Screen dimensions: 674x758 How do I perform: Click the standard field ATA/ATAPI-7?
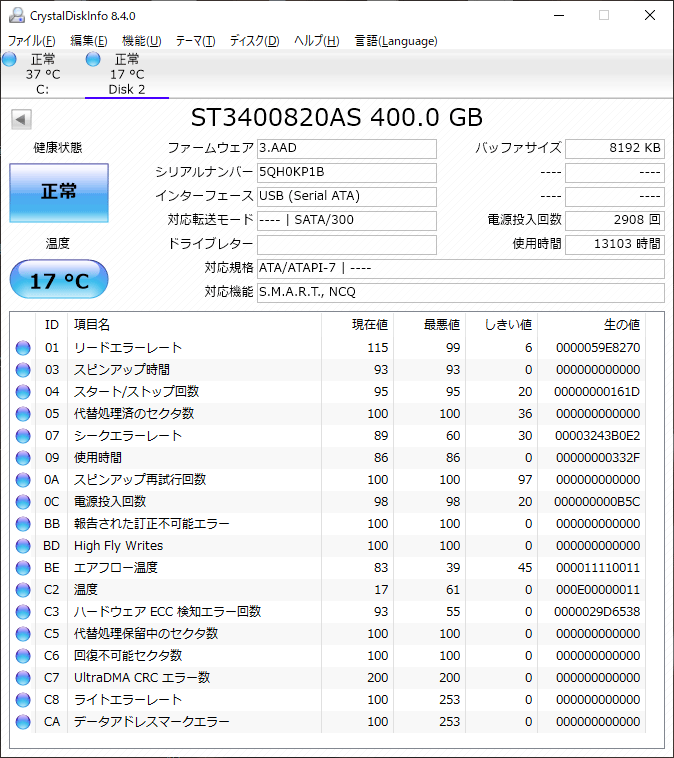tap(461, 268)
